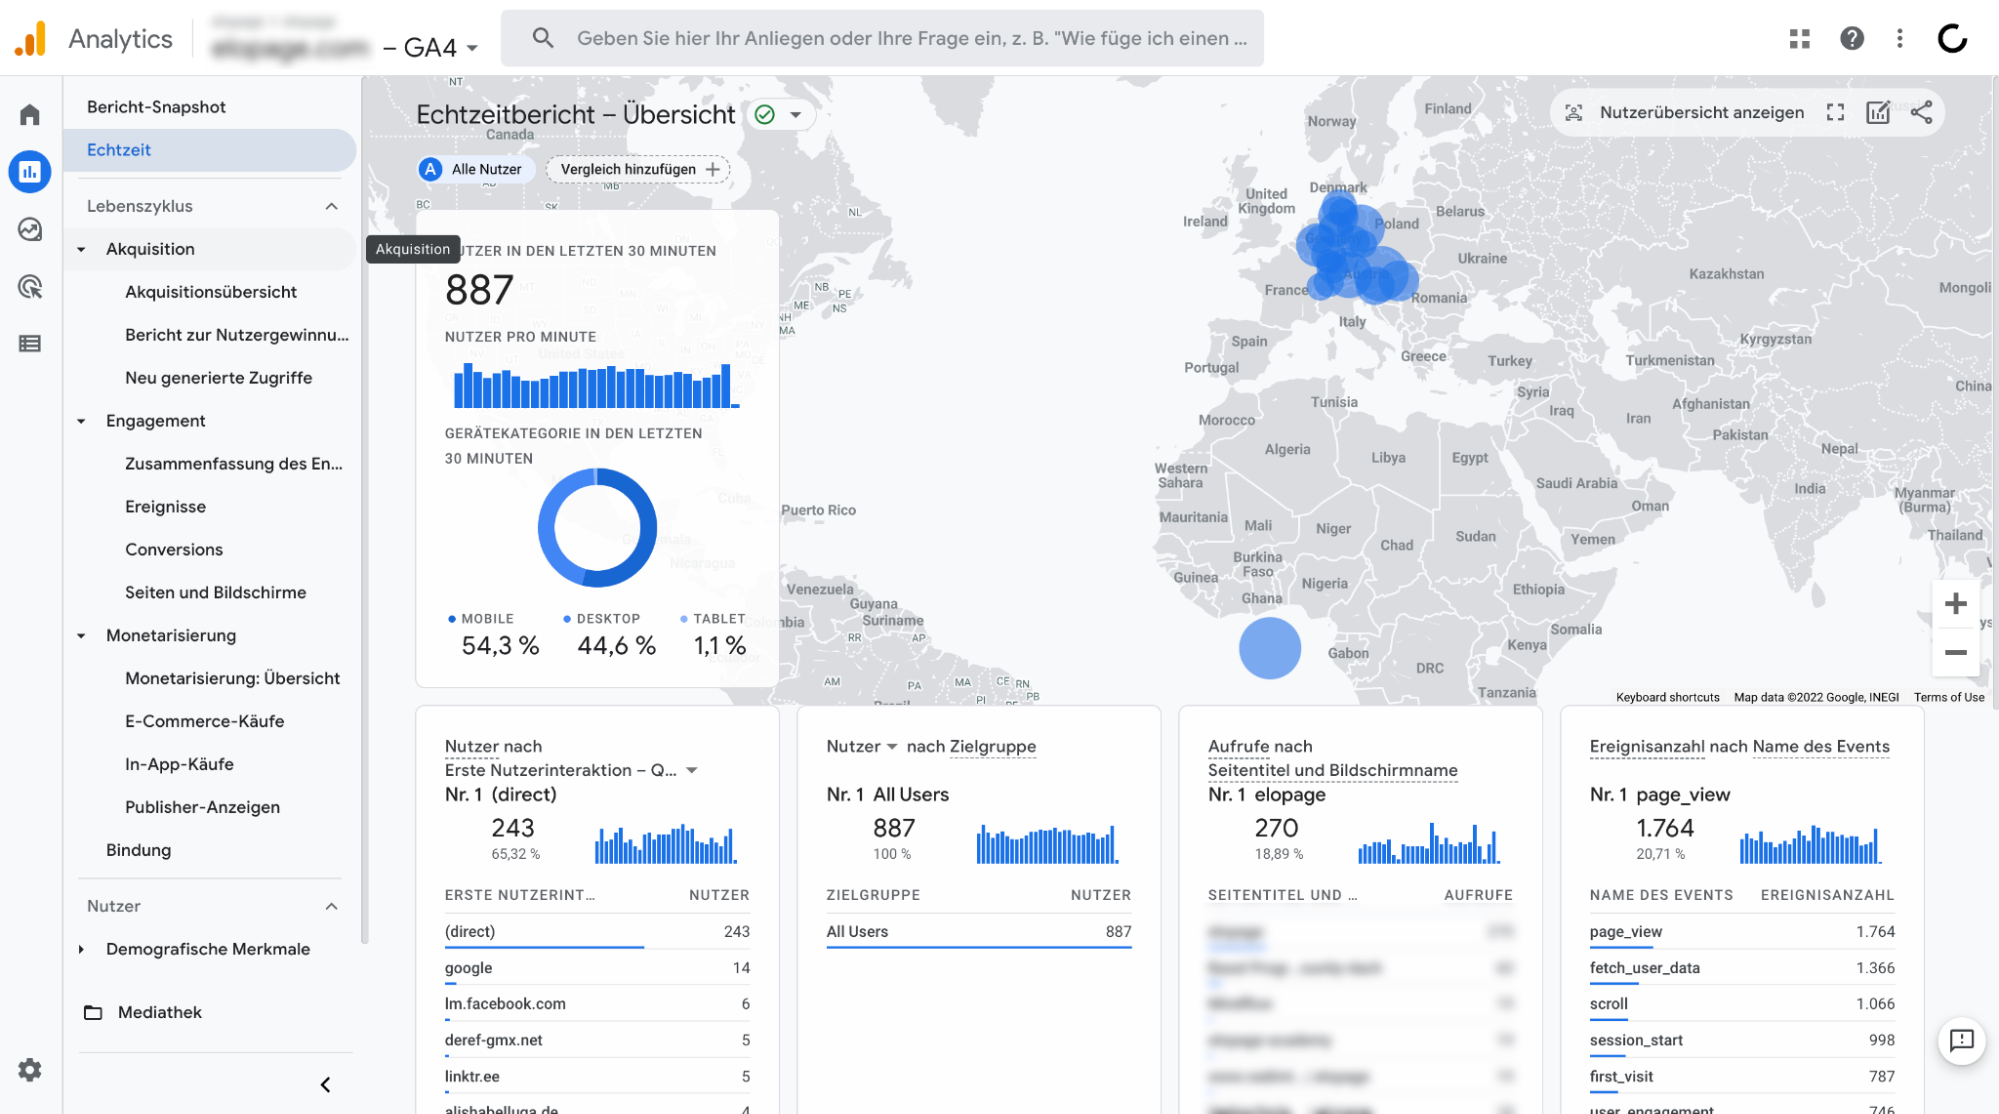Image resolution: width=1999 pixels, height=1114 pixels.
Task: Open the Advertising icon in left rail
Action: 30,287
